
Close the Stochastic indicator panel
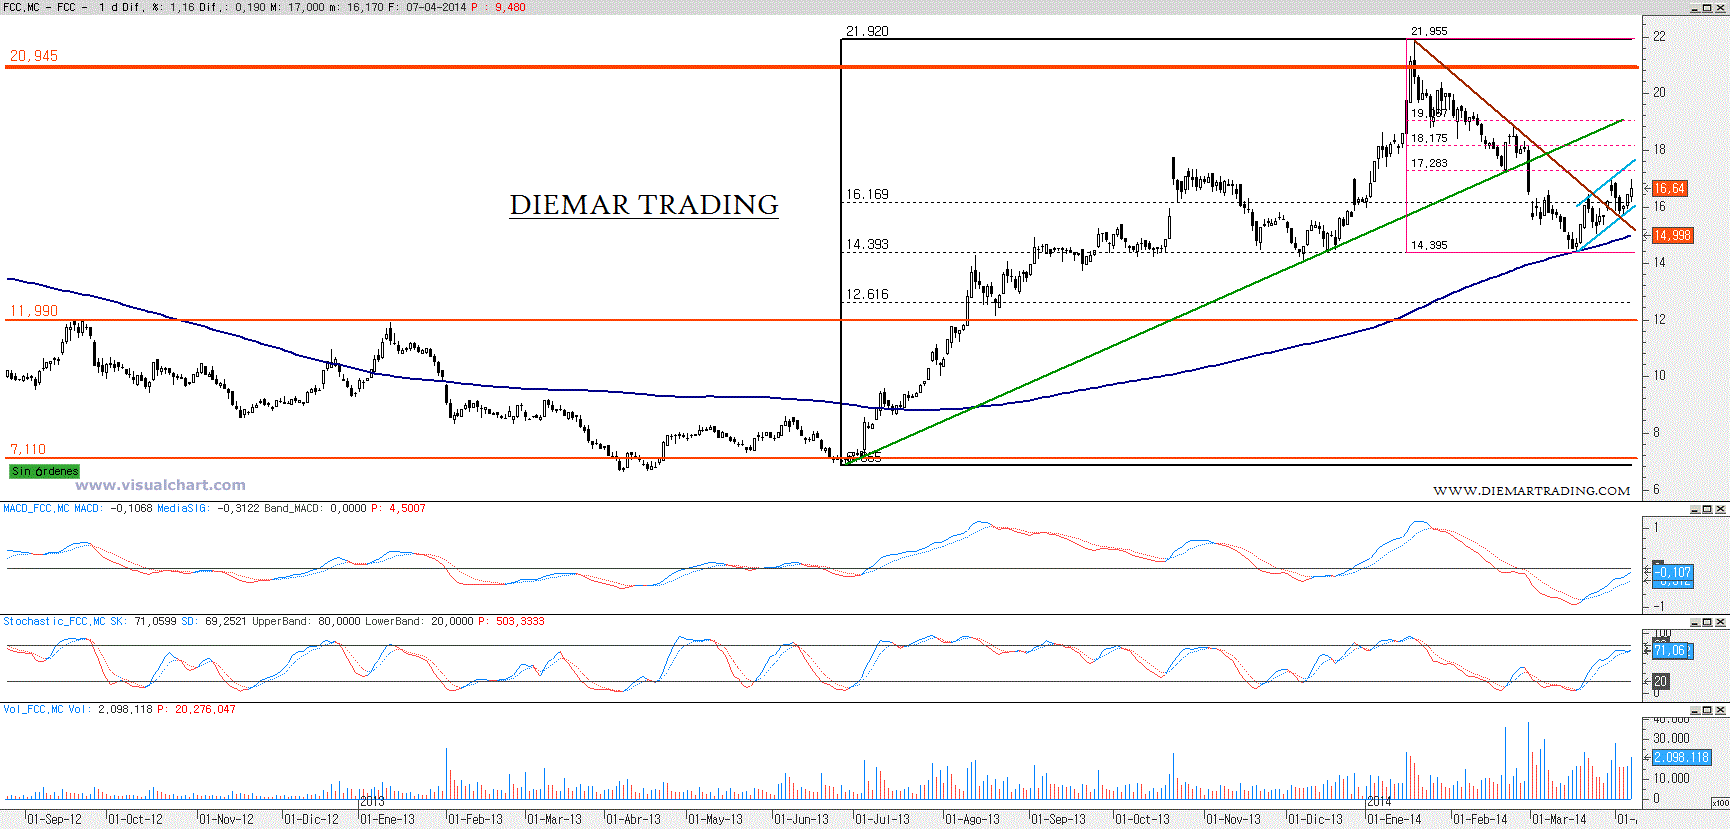pyautogui.click(x=1721, y=622)
